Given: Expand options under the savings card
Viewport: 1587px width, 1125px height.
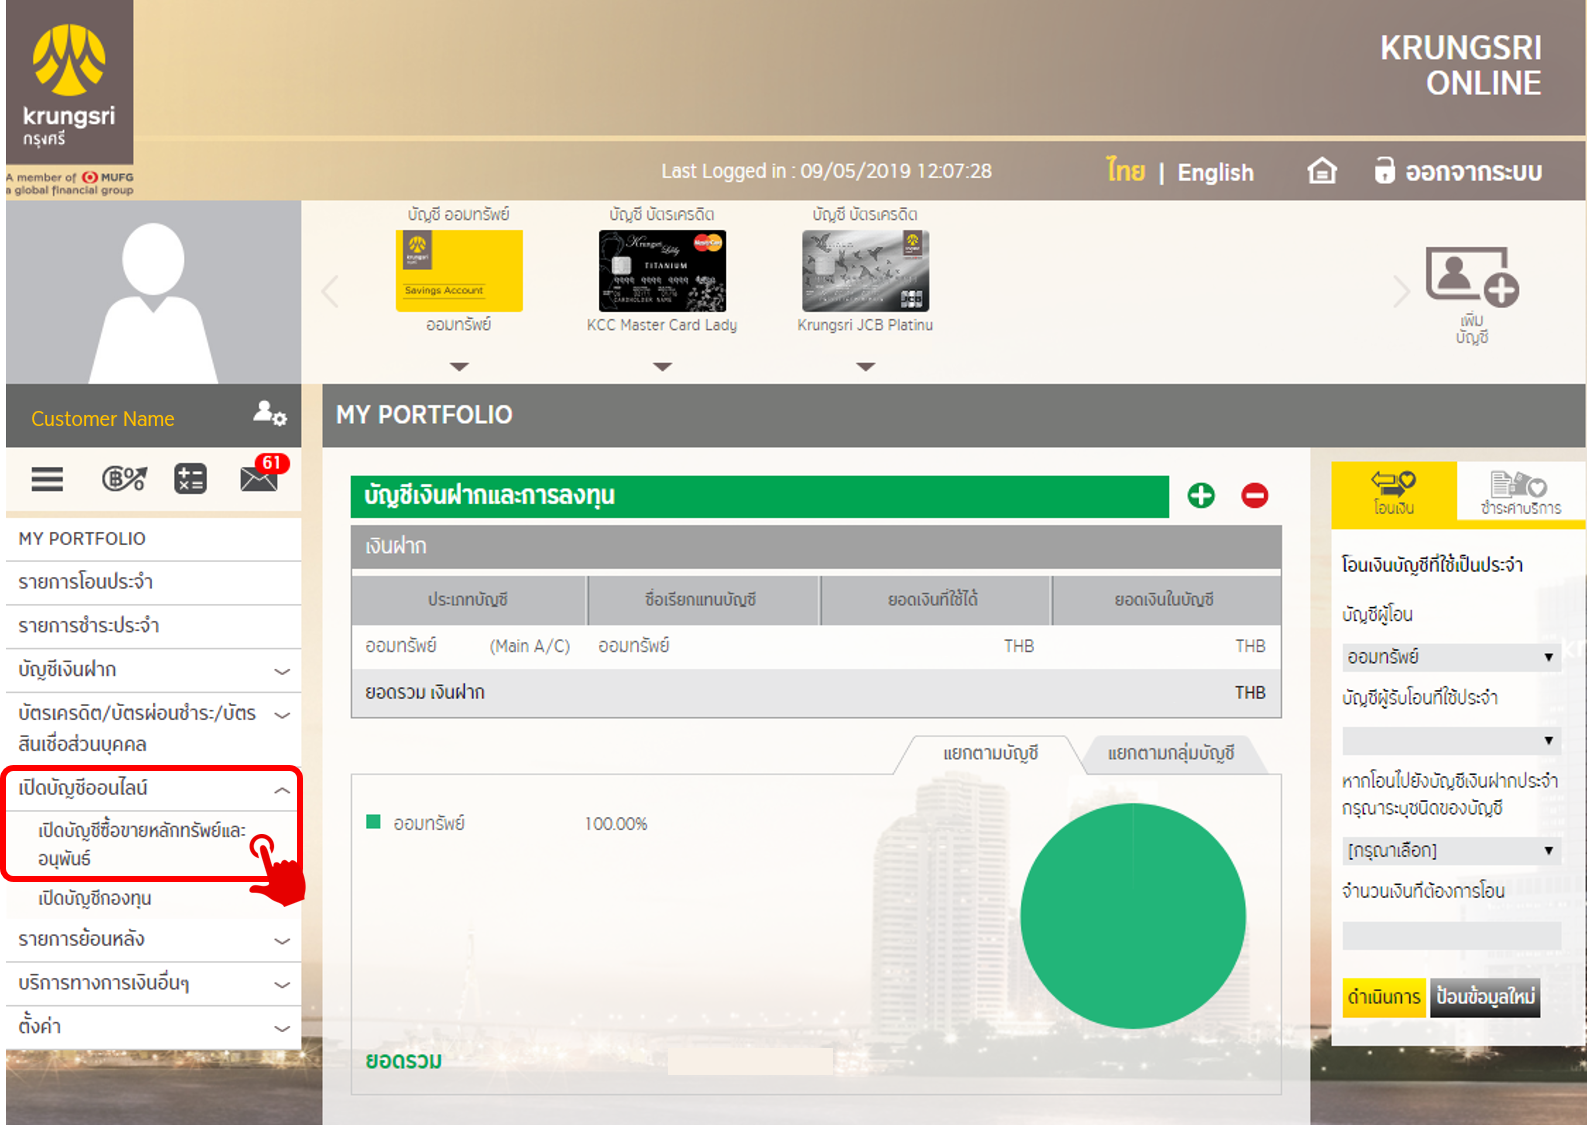Looking at the screenshot, I should (459, 367).
